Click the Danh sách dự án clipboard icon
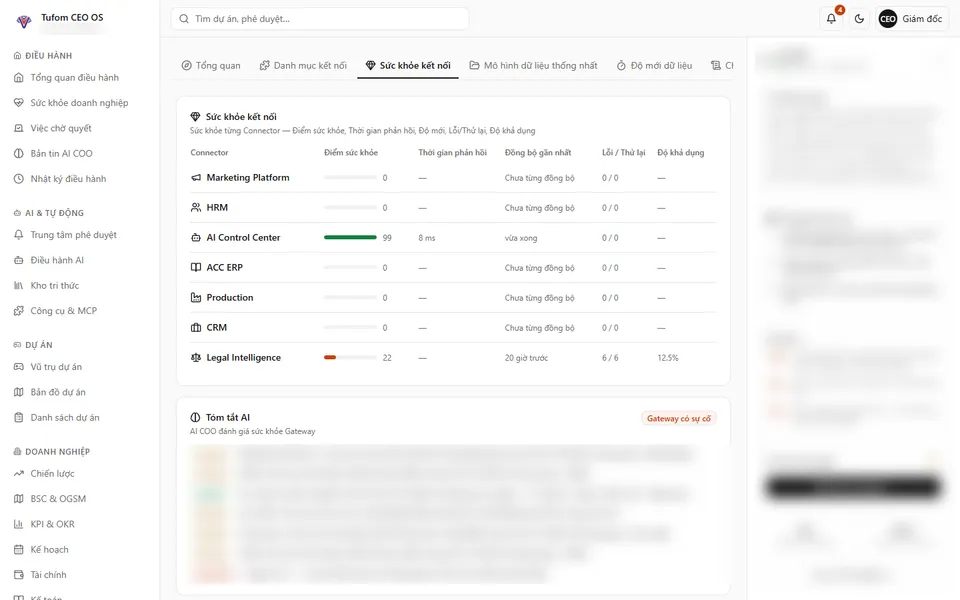Viewport: 960px width, 600px height. [18, 418]
